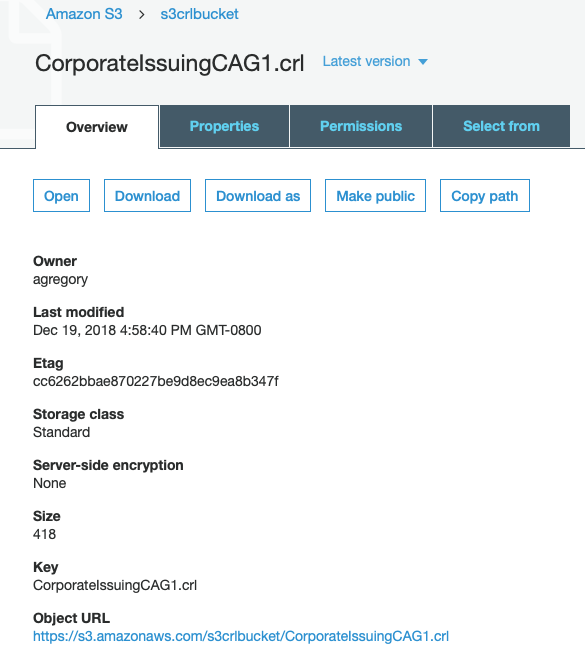Open the s3crlbucket breadcrumb link

tap(199, 14)
